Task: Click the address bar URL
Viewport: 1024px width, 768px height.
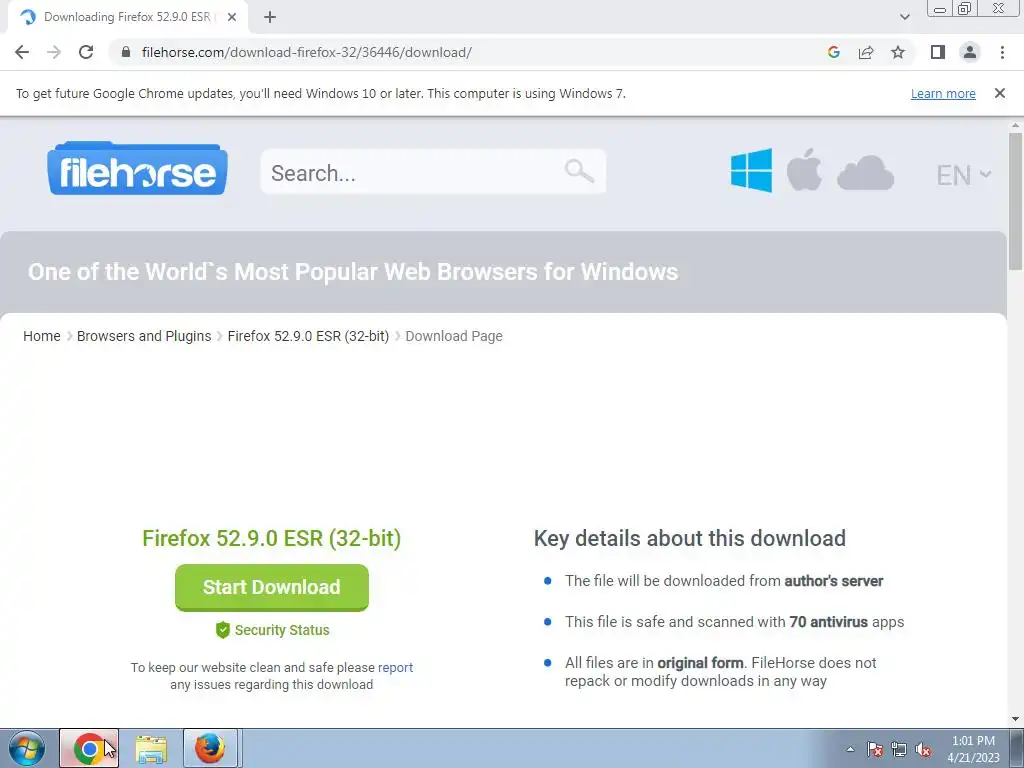Action: click(306, 52)
